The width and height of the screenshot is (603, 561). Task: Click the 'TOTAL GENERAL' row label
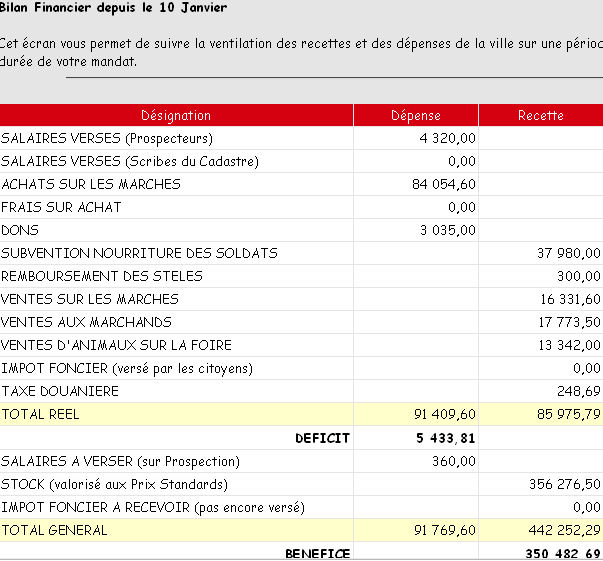(x=54, y=531)
